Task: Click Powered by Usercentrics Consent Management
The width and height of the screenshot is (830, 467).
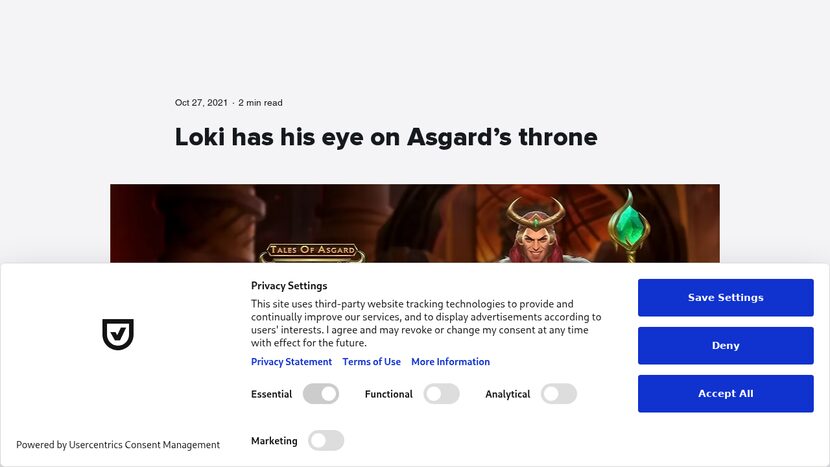Action: (118, 445)
